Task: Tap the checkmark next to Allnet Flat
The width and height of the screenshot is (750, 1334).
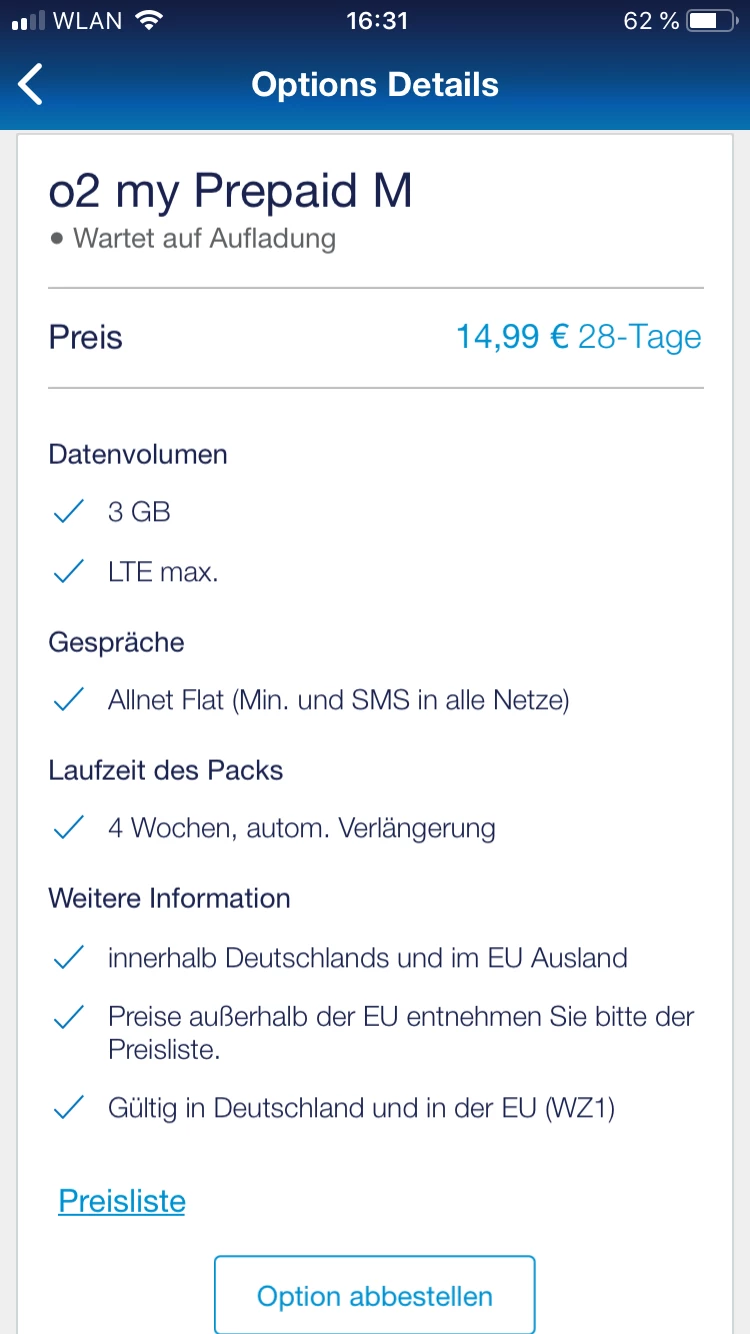Action: point(68,701)
